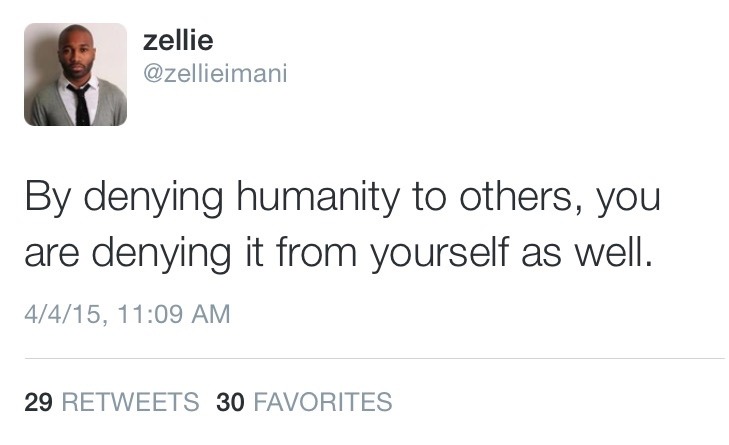Click the word RETWEETS

[x=130, y=402]
